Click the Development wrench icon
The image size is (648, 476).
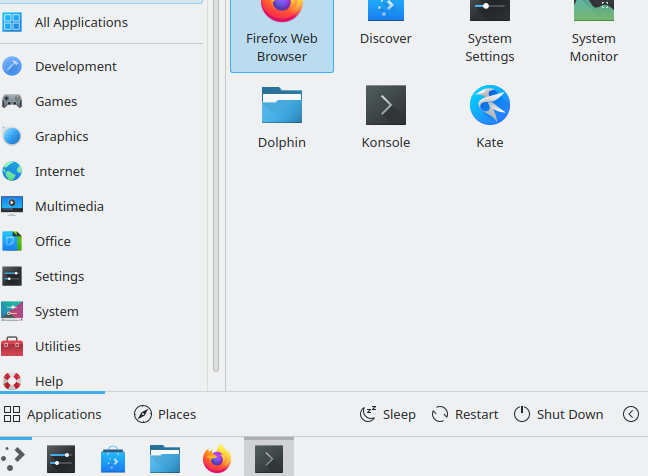tap(12, 66)
